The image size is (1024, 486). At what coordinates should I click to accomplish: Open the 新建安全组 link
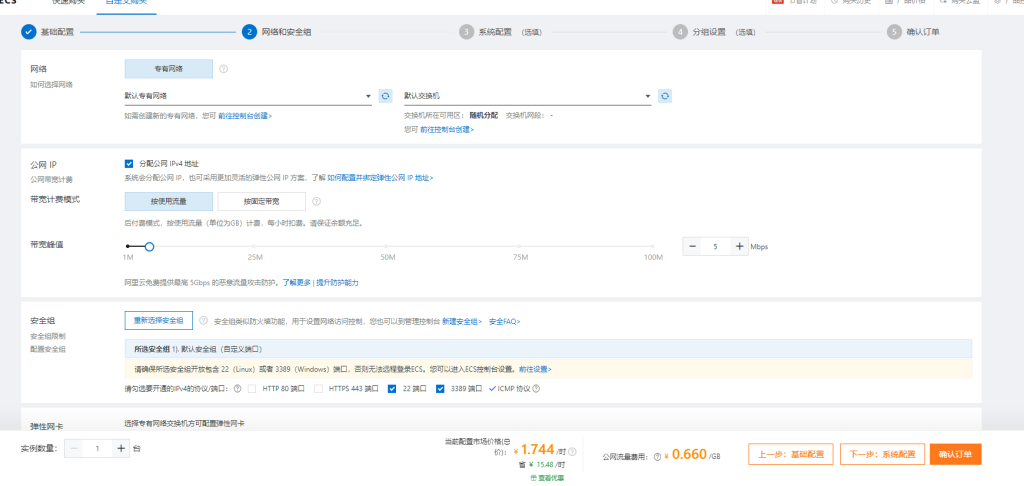point(462,321)
